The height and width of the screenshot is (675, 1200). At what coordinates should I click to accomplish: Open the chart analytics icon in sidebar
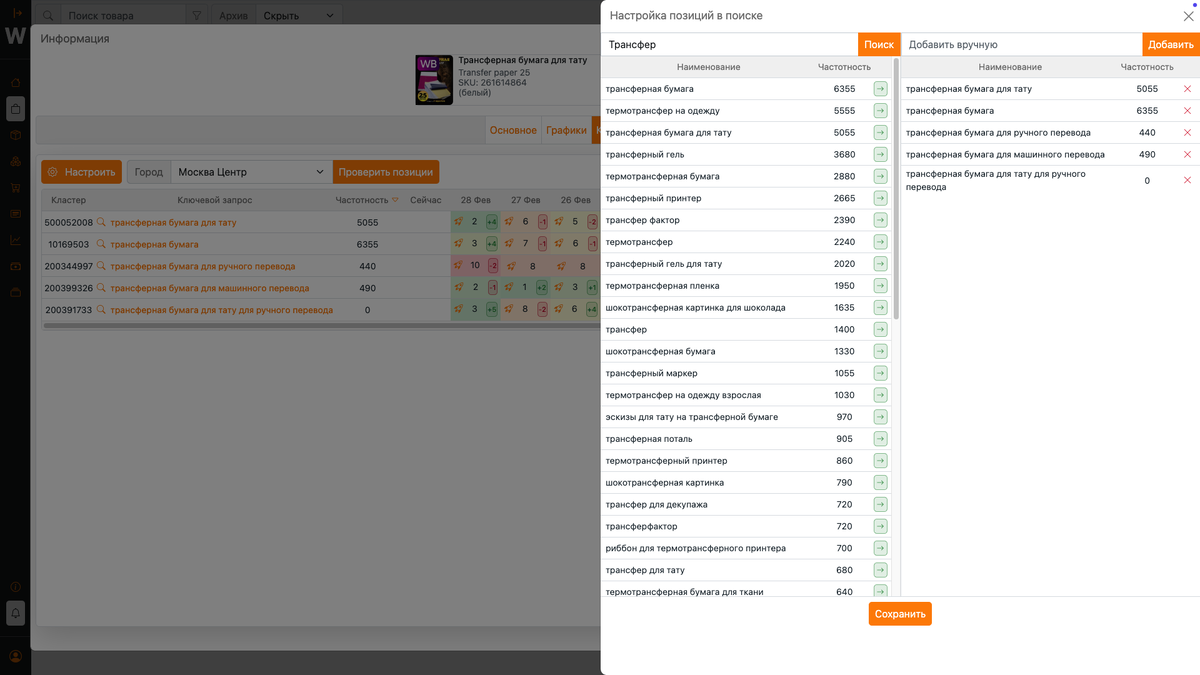15,240
